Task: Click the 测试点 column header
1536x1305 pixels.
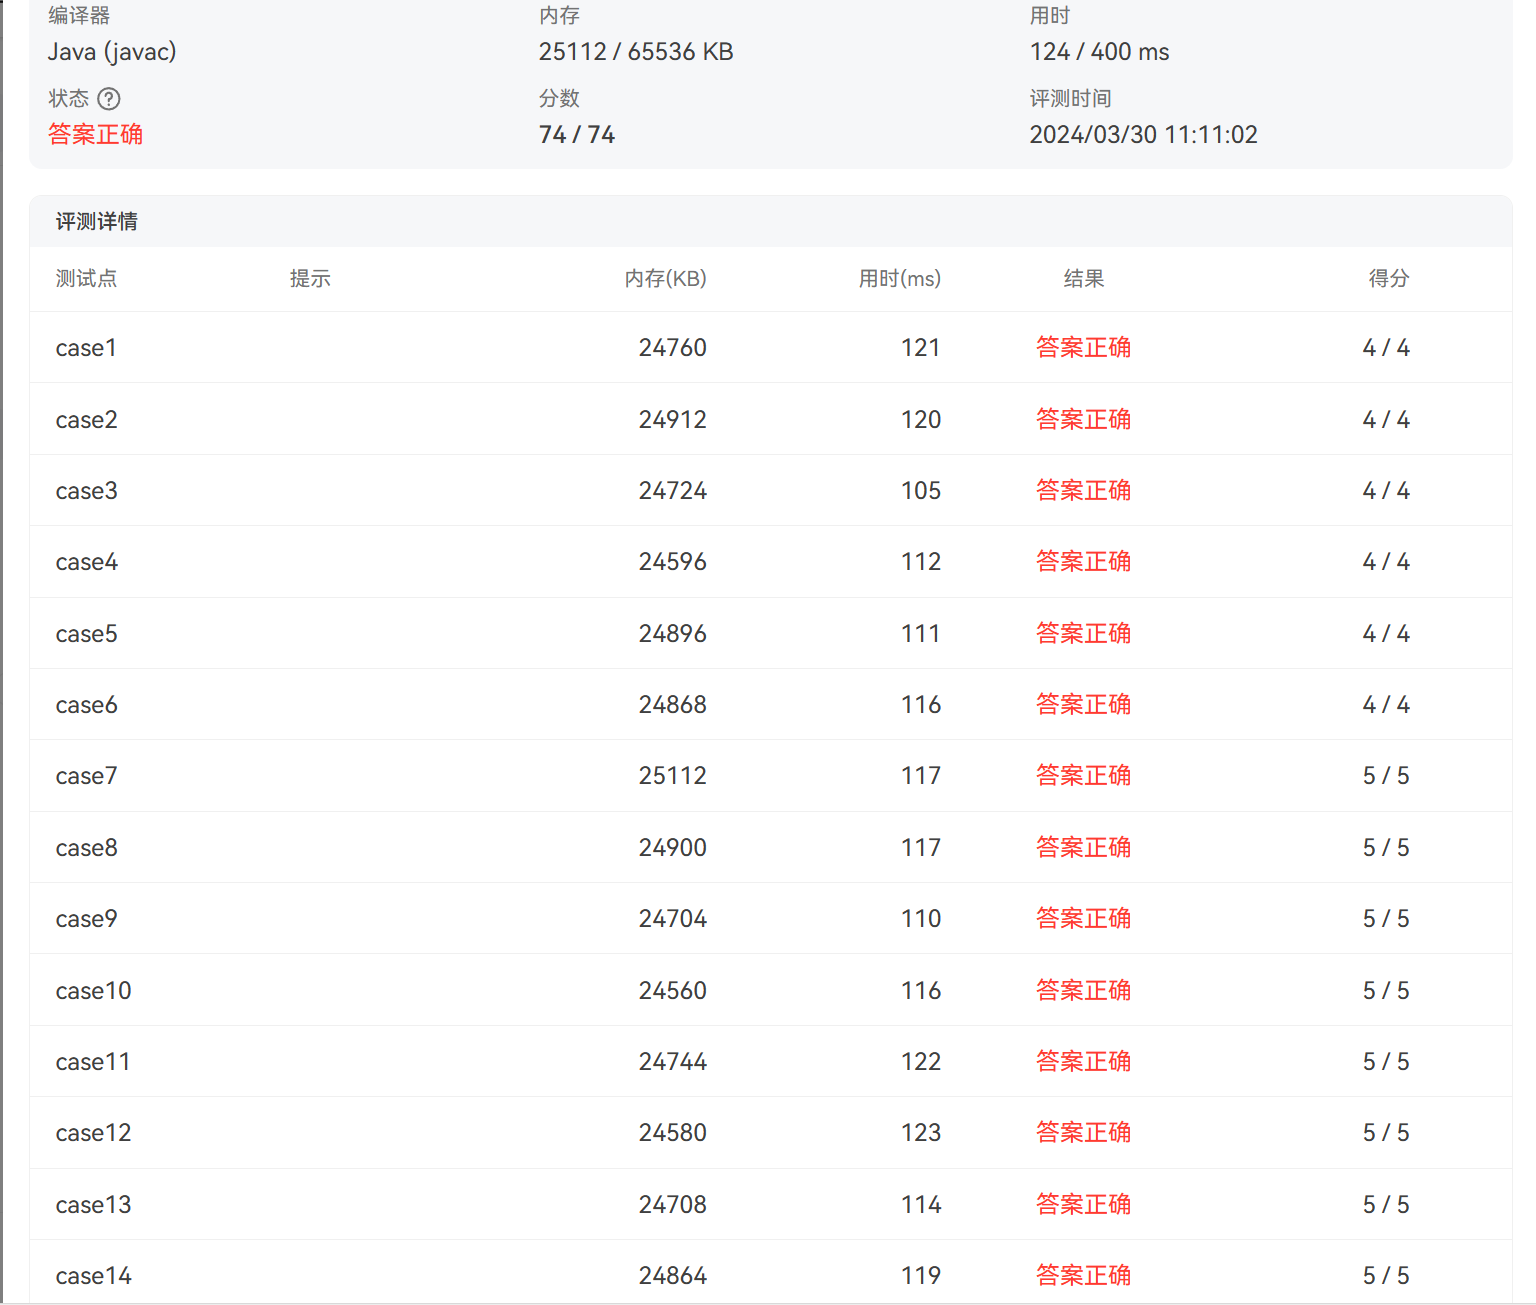Action: [x=86, y=278]
